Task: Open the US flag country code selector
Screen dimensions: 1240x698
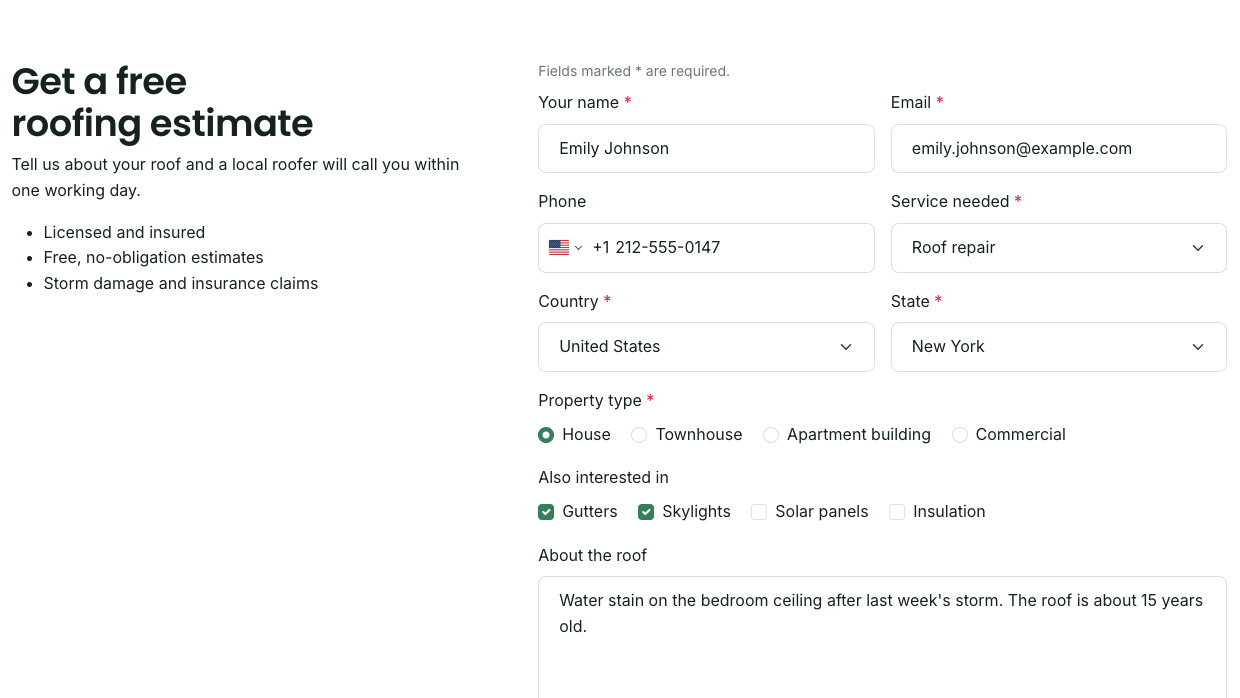Action: tap(565, 248)
